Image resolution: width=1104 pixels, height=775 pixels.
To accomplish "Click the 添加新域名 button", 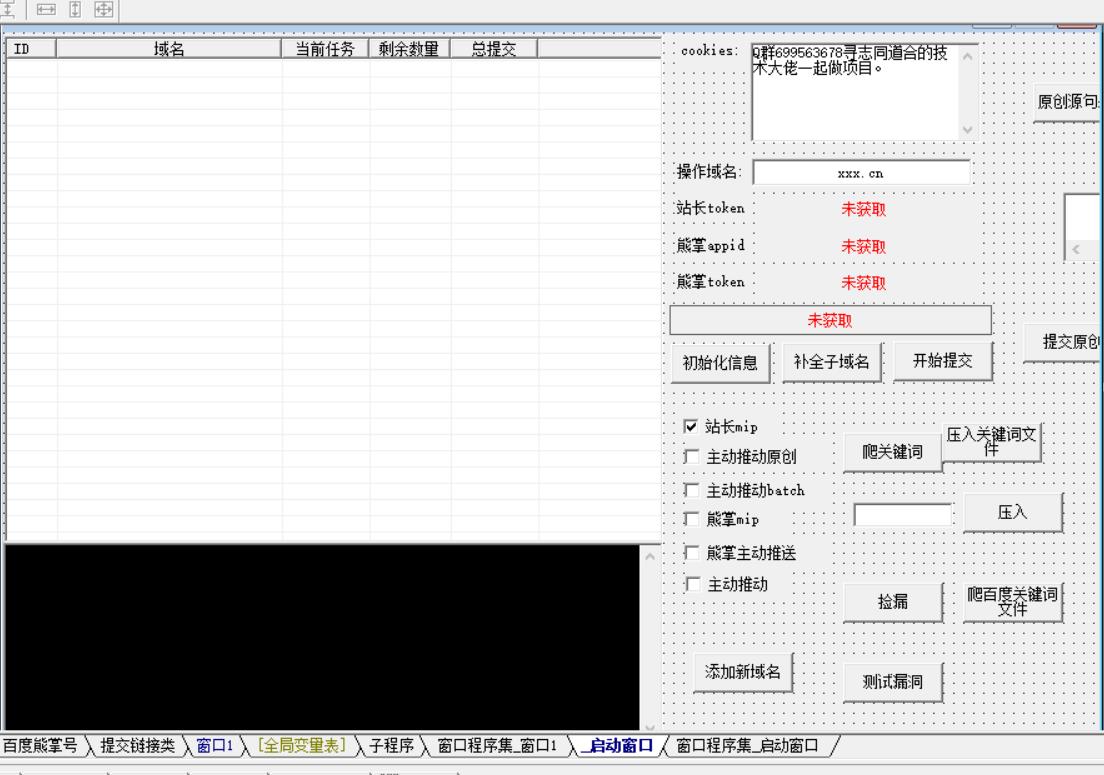I will (743, 672).
